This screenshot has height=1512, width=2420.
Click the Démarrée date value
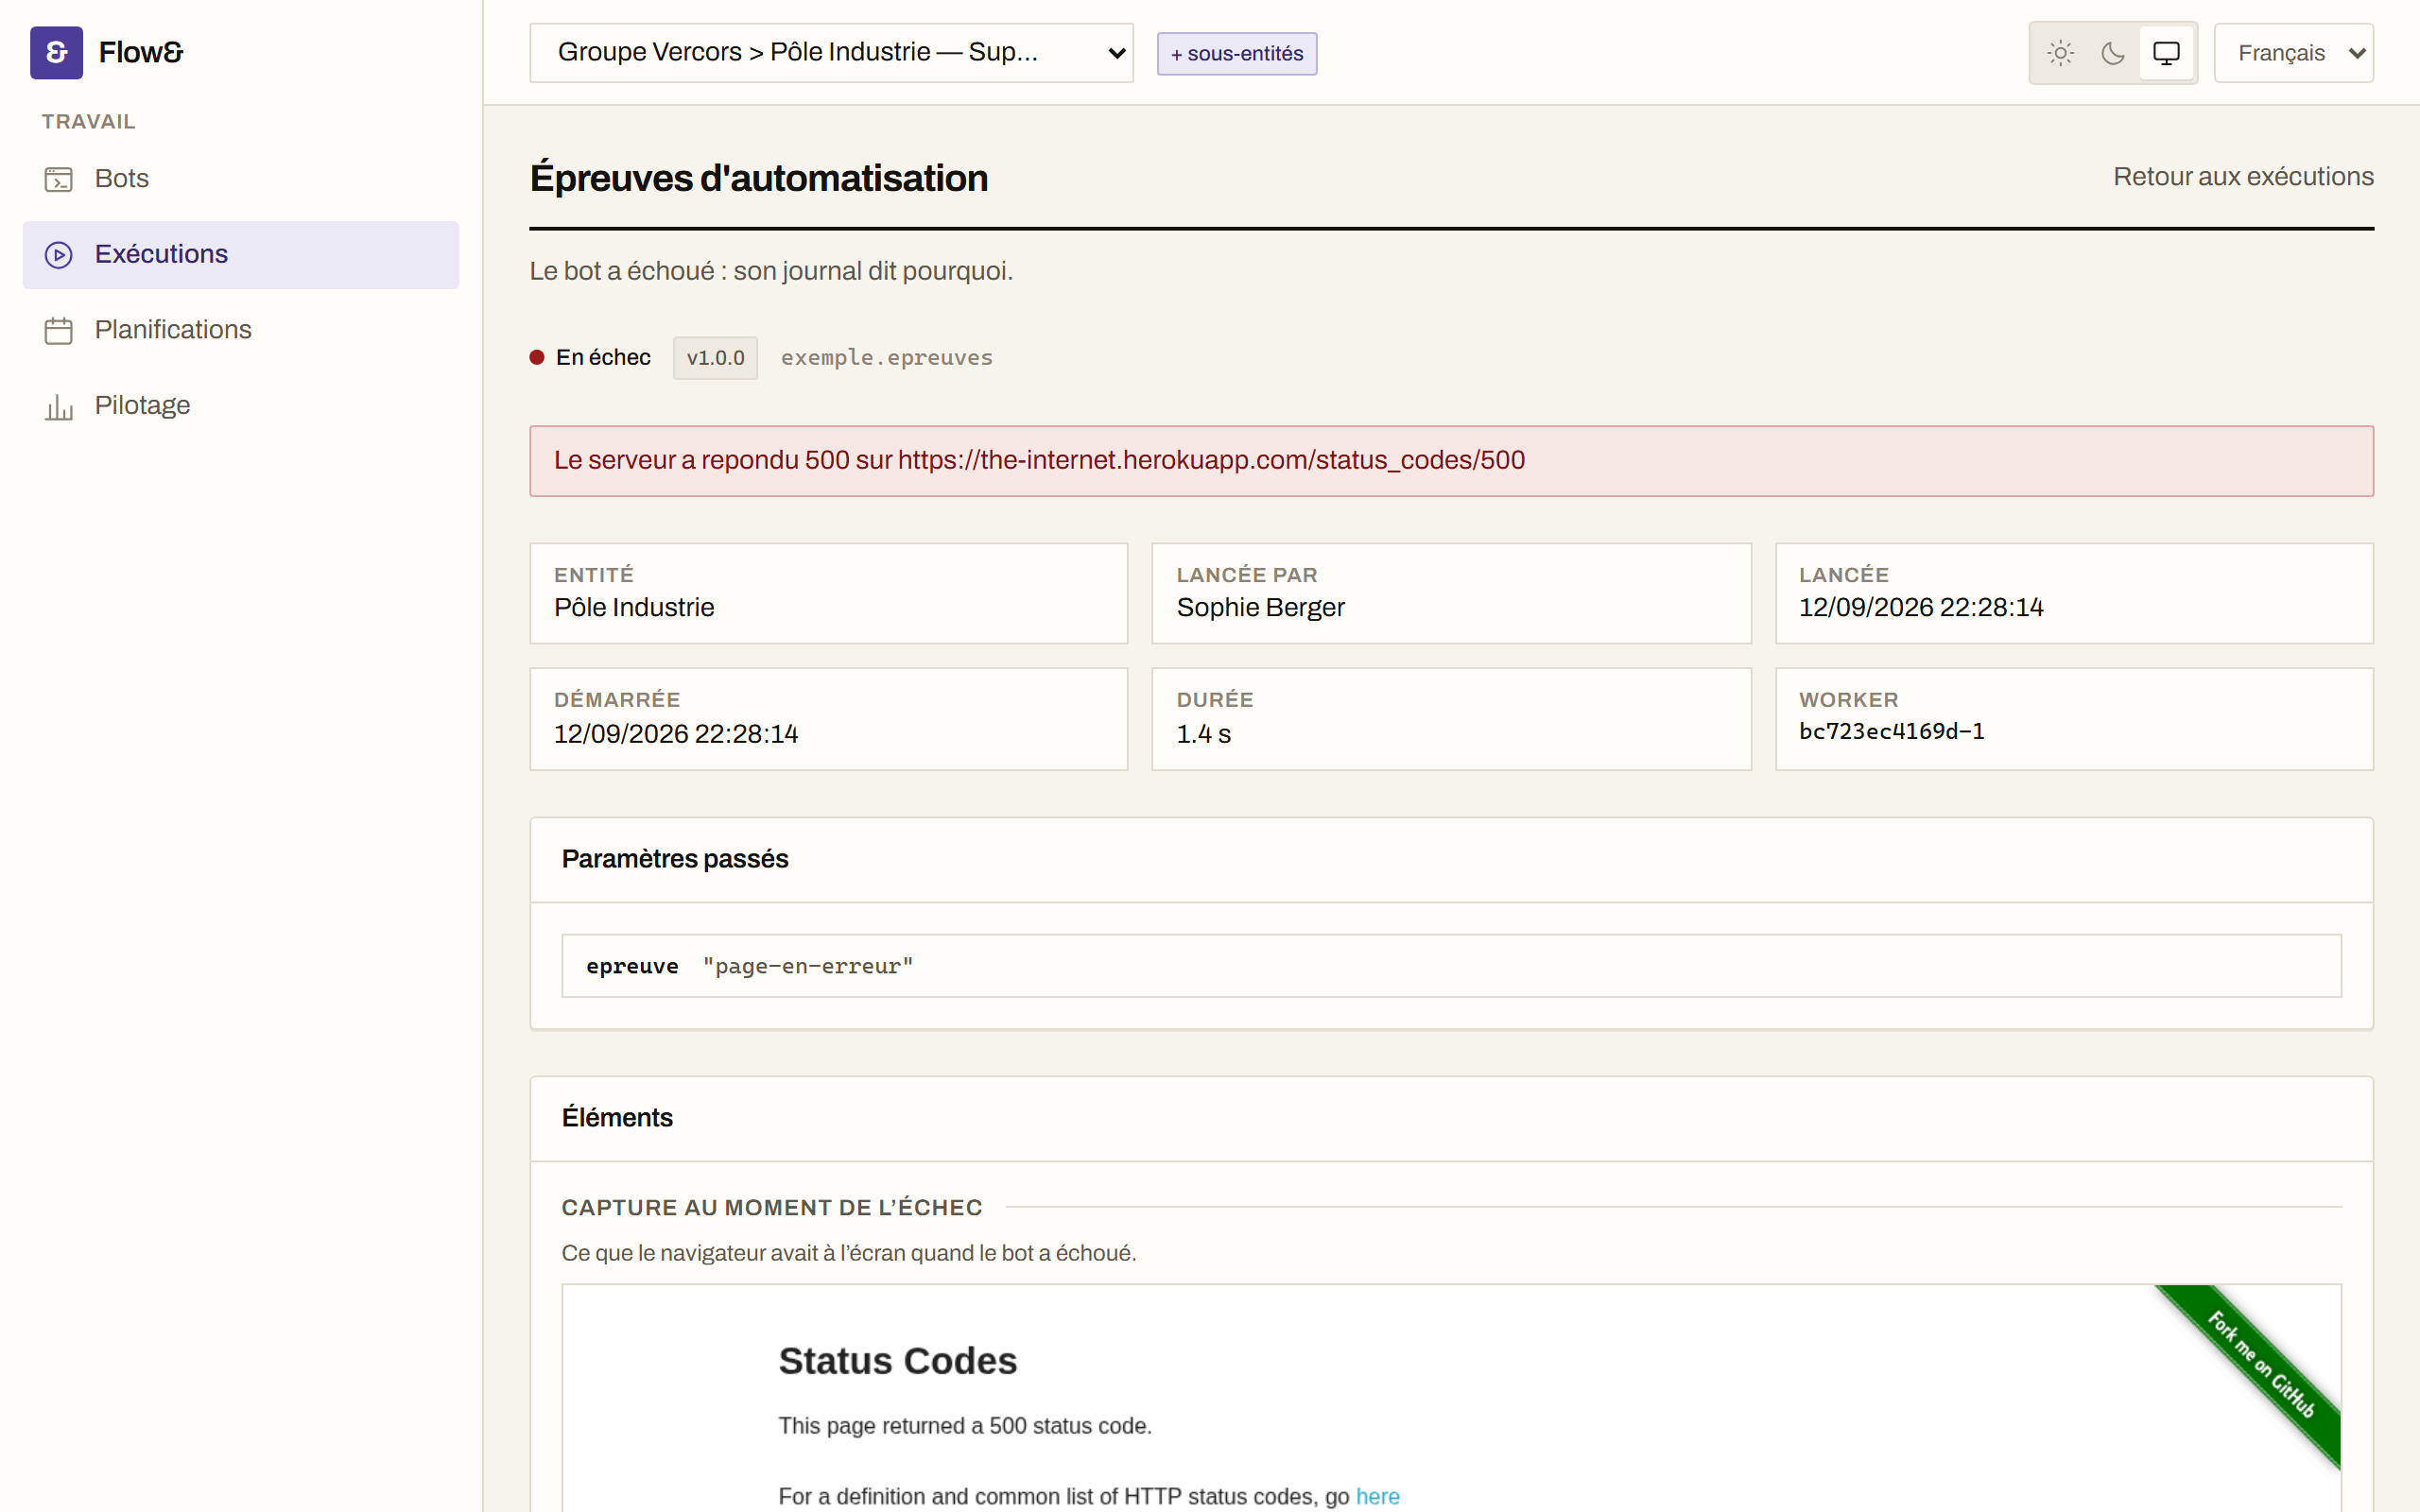coord(676,734)
